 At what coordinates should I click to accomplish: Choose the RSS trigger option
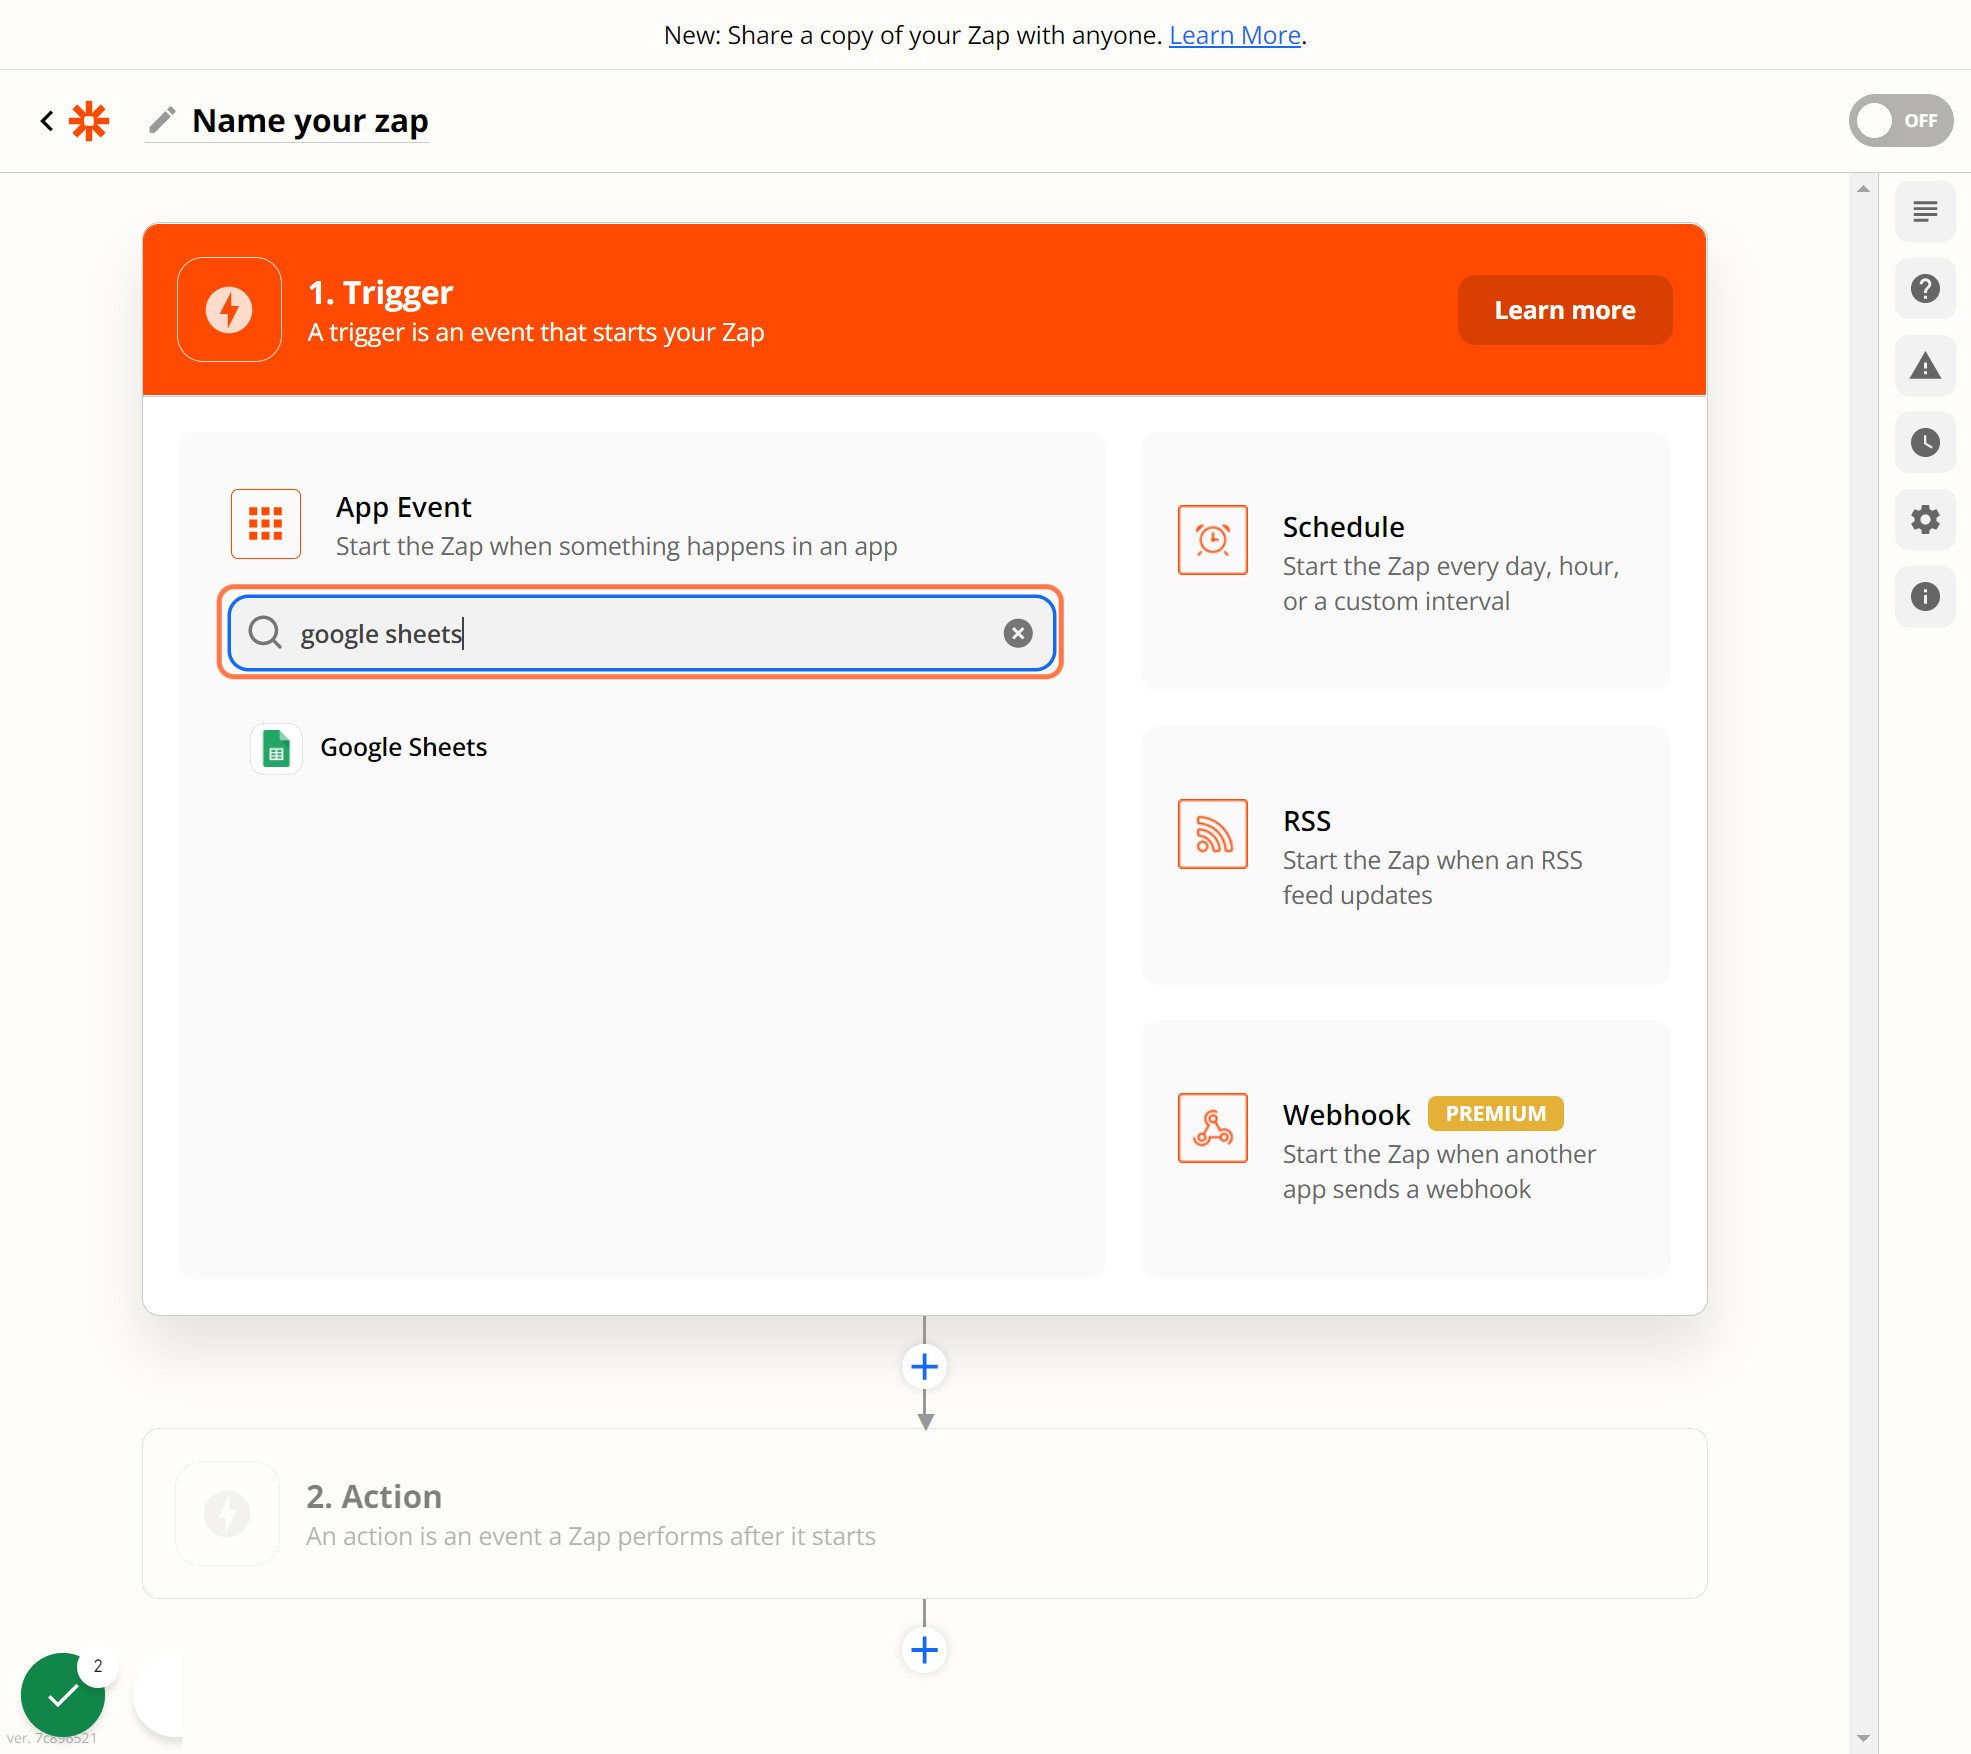pyautogui.click(x=1405, y=856)
